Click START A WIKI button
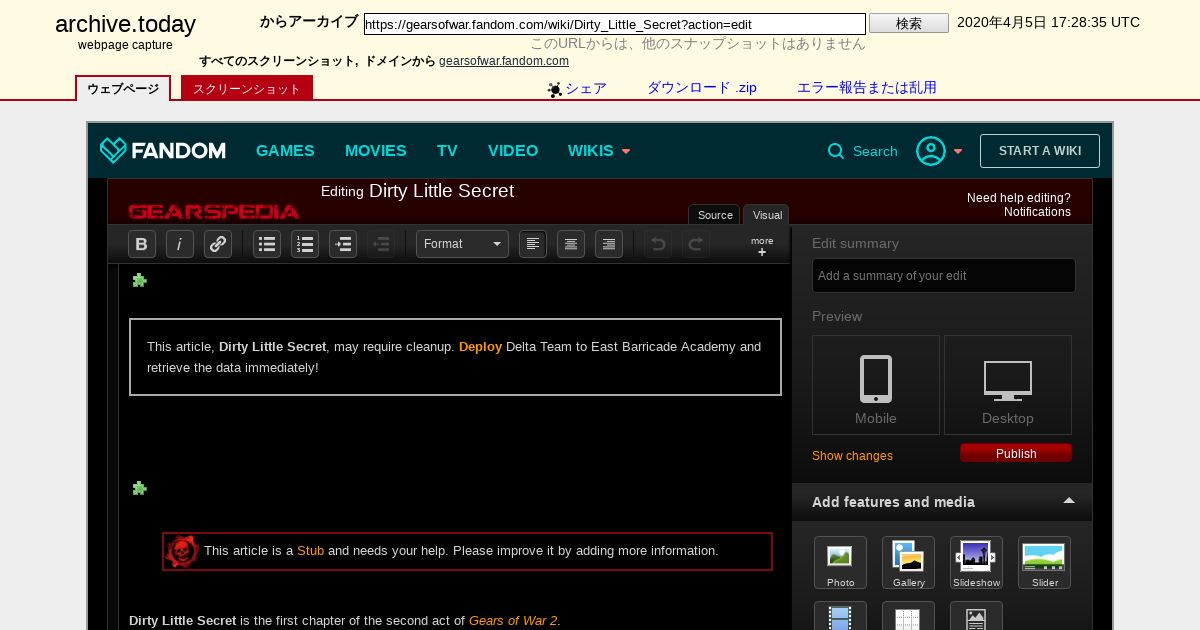1200x630 pixels. [x=1040, y=151]
